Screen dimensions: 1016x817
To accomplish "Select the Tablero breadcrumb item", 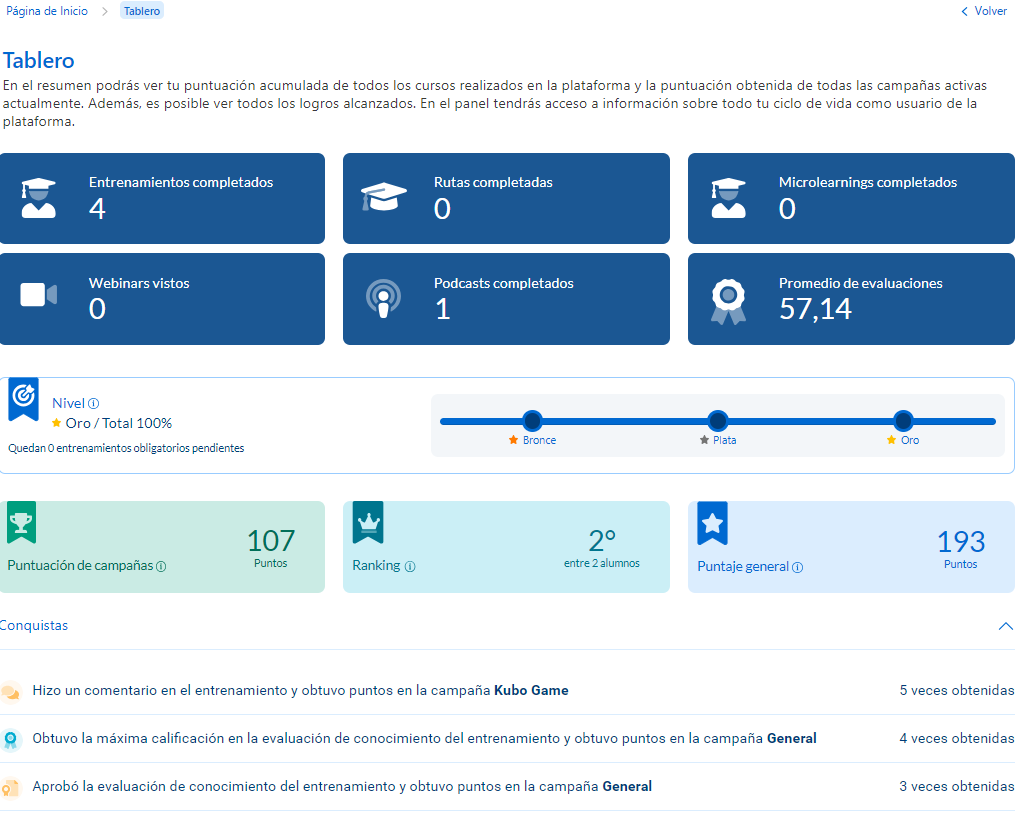I will (x=141, y=11).
